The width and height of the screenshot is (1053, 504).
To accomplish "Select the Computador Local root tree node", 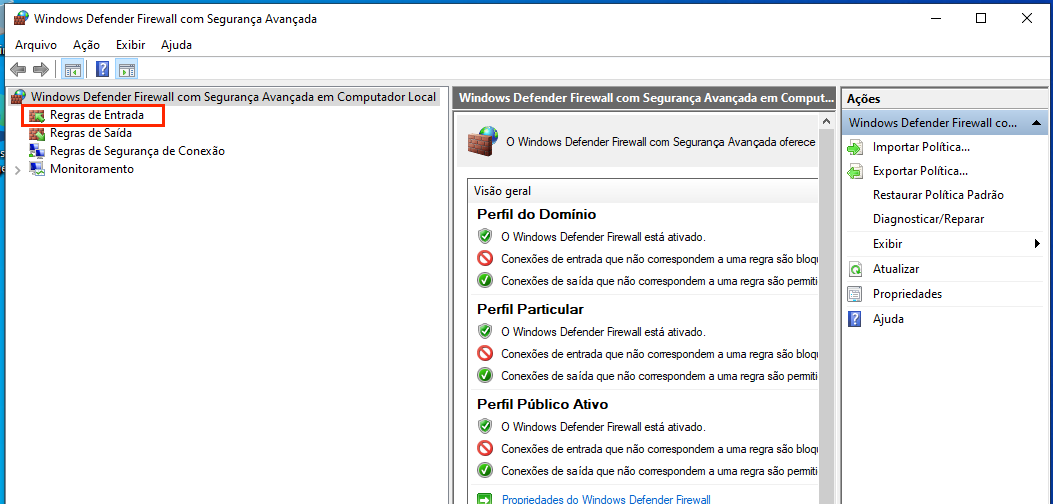I will pyautogui.click(x=234, y=97).
